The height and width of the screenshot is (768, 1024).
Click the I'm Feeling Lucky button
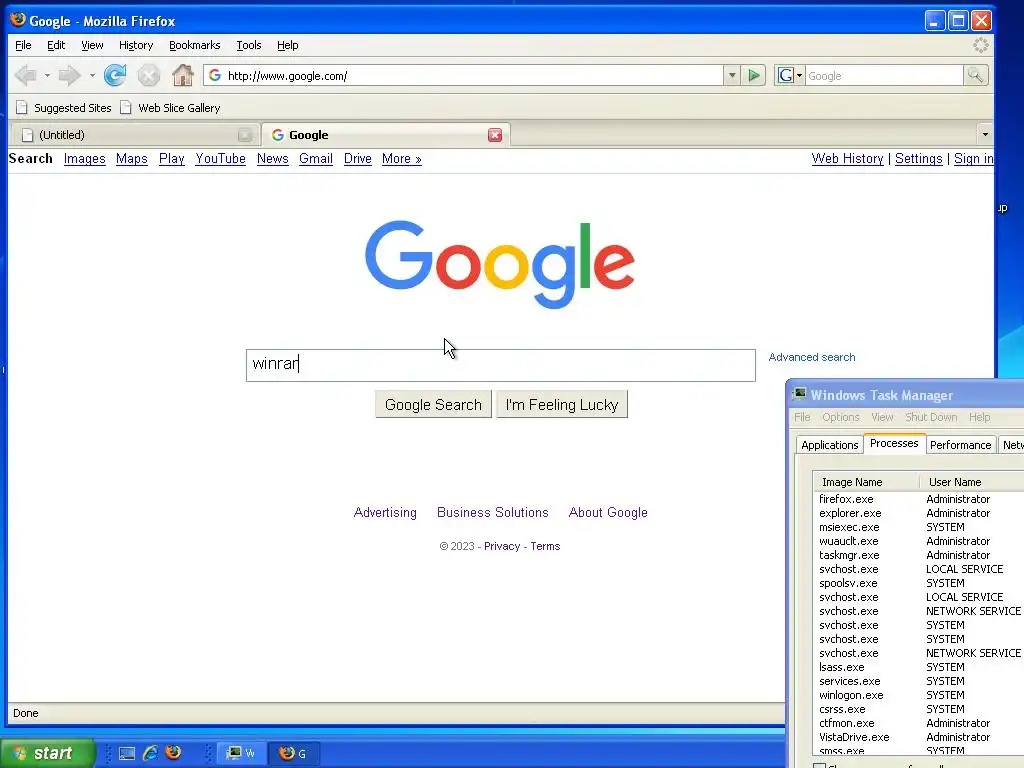562,404
